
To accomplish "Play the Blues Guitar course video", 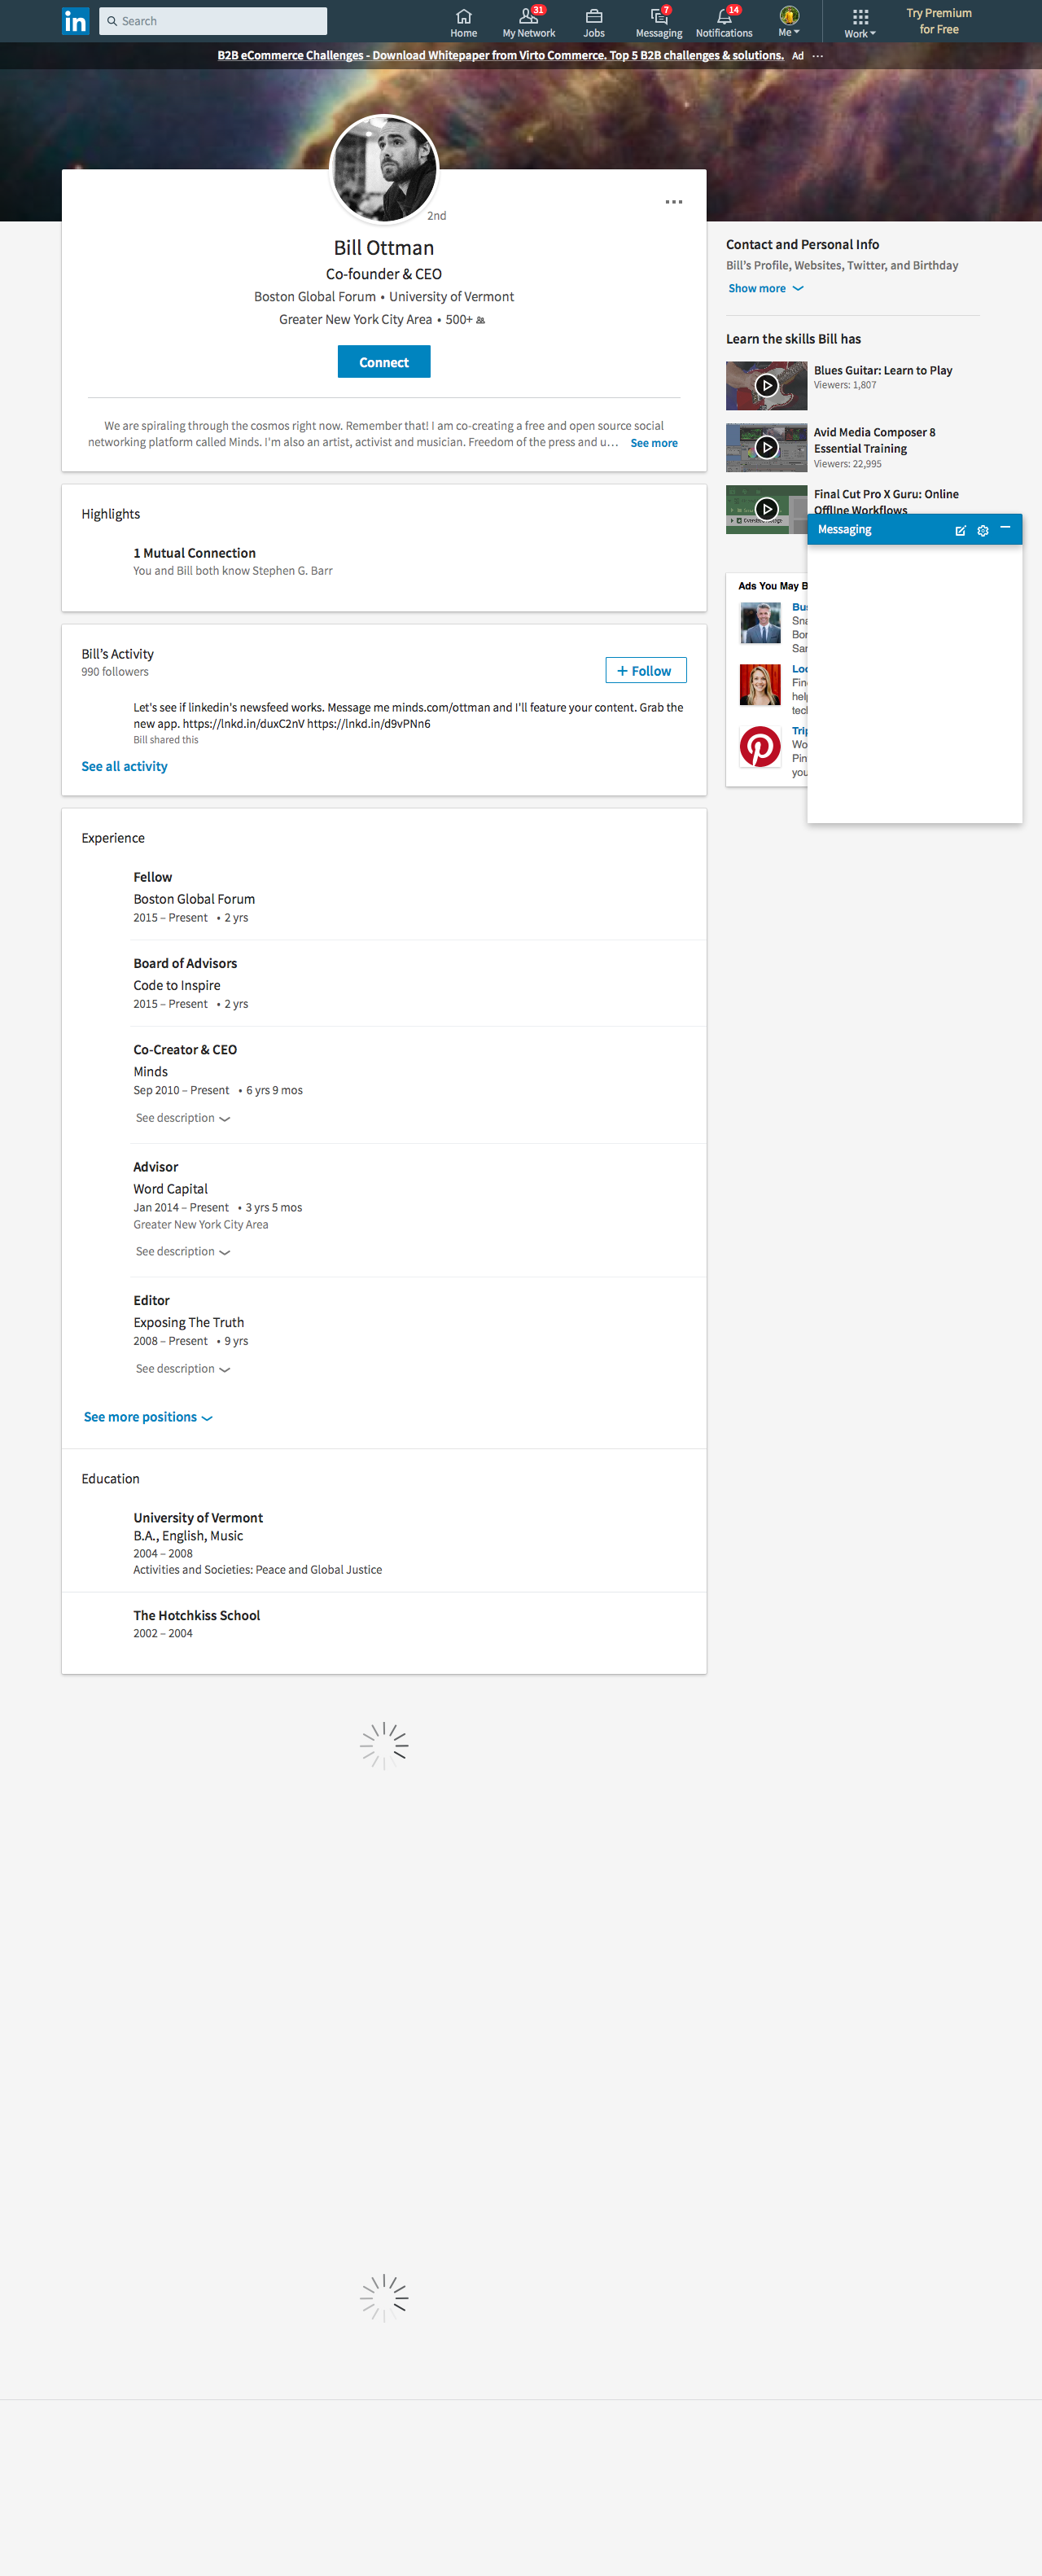I will point(766,386).
